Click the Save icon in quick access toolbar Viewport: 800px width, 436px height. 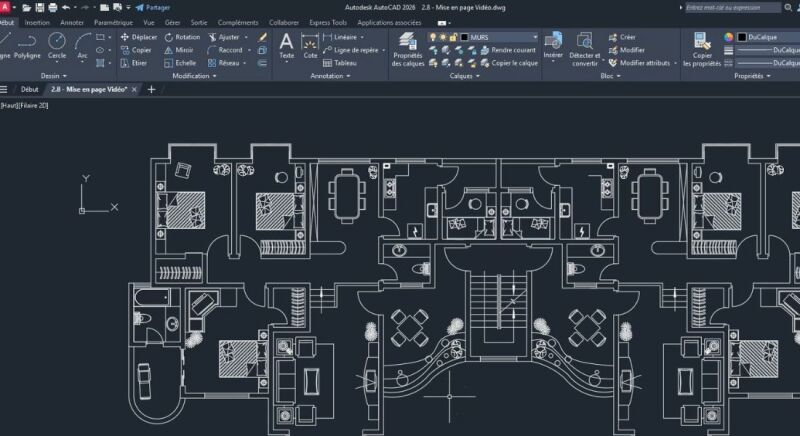click(39, 8)
